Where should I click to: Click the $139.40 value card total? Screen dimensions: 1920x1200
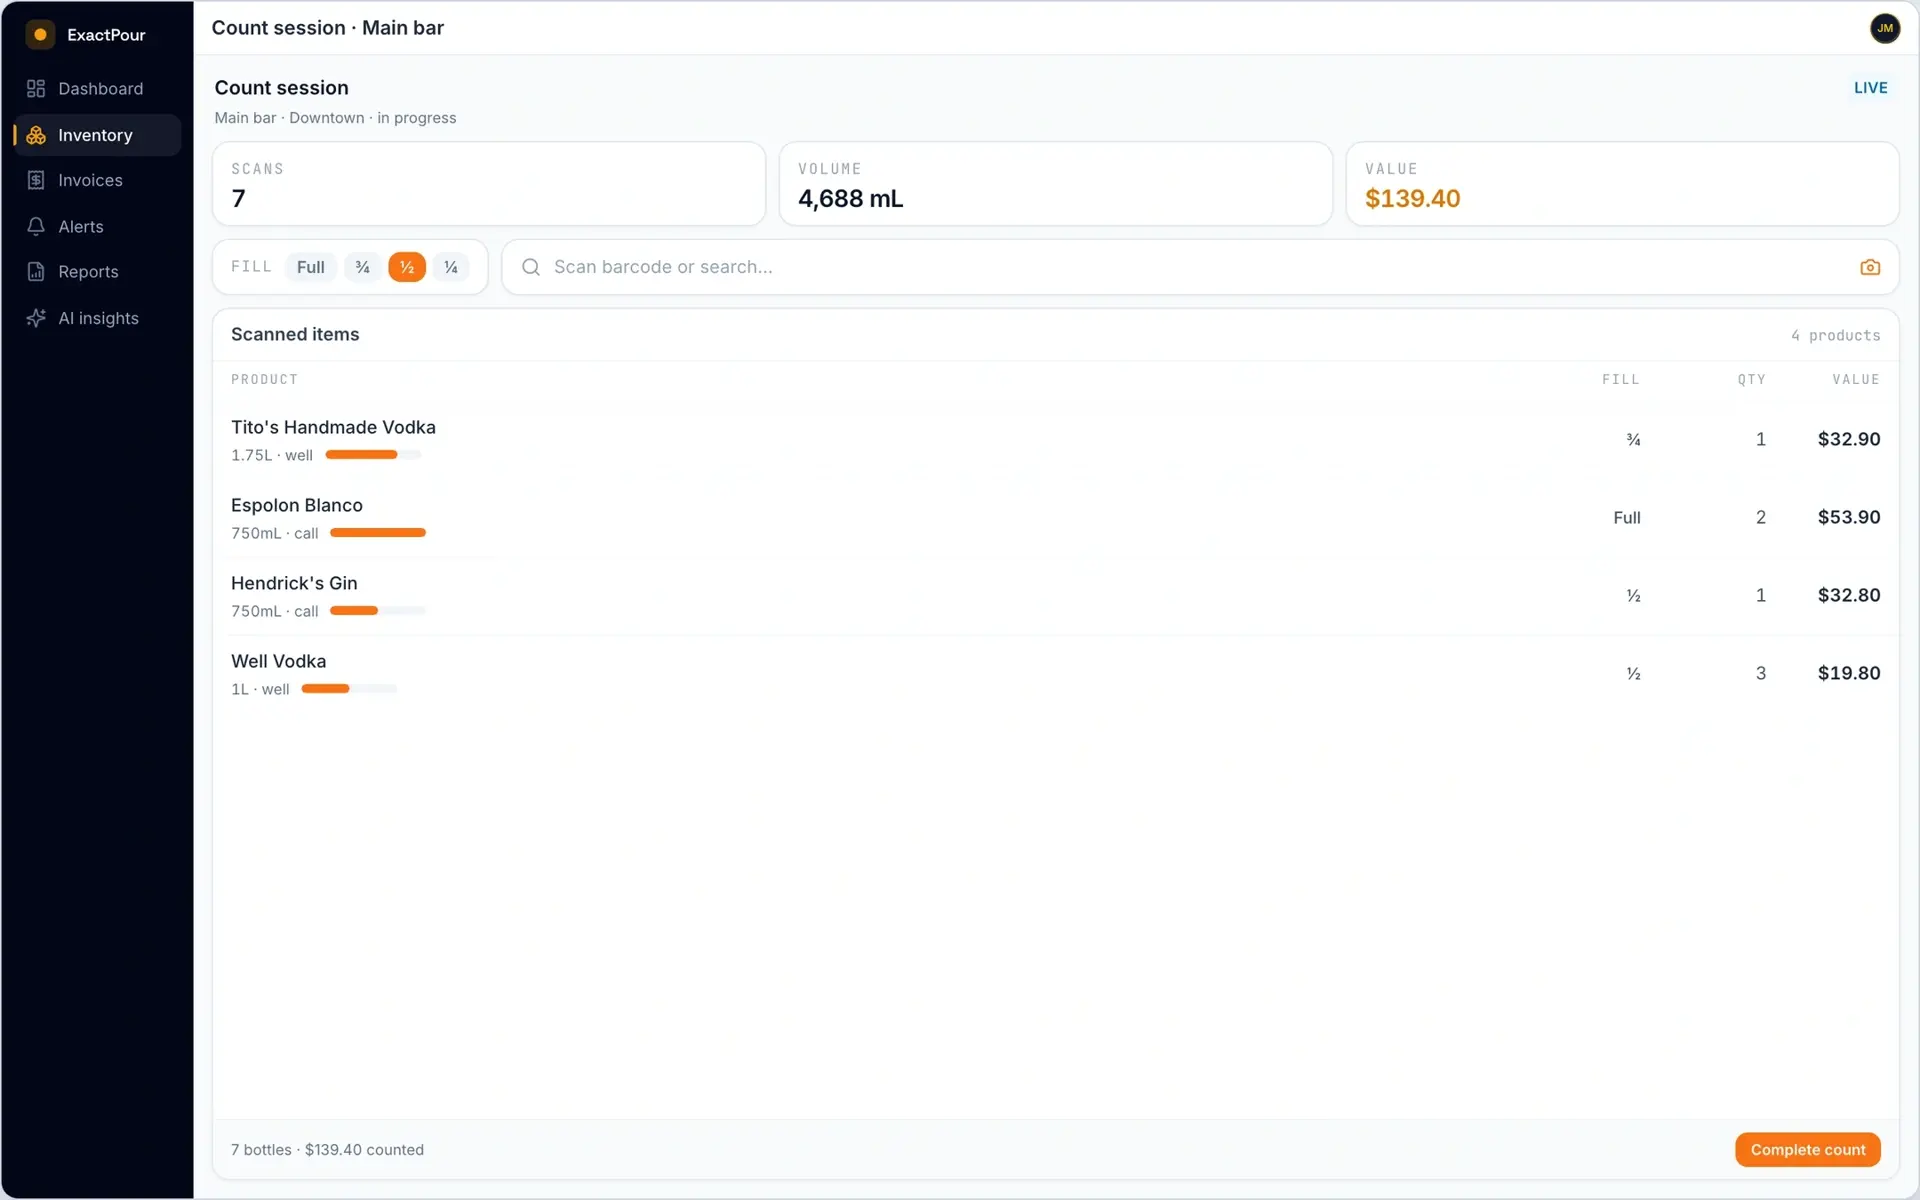[x=1412, y=199]
